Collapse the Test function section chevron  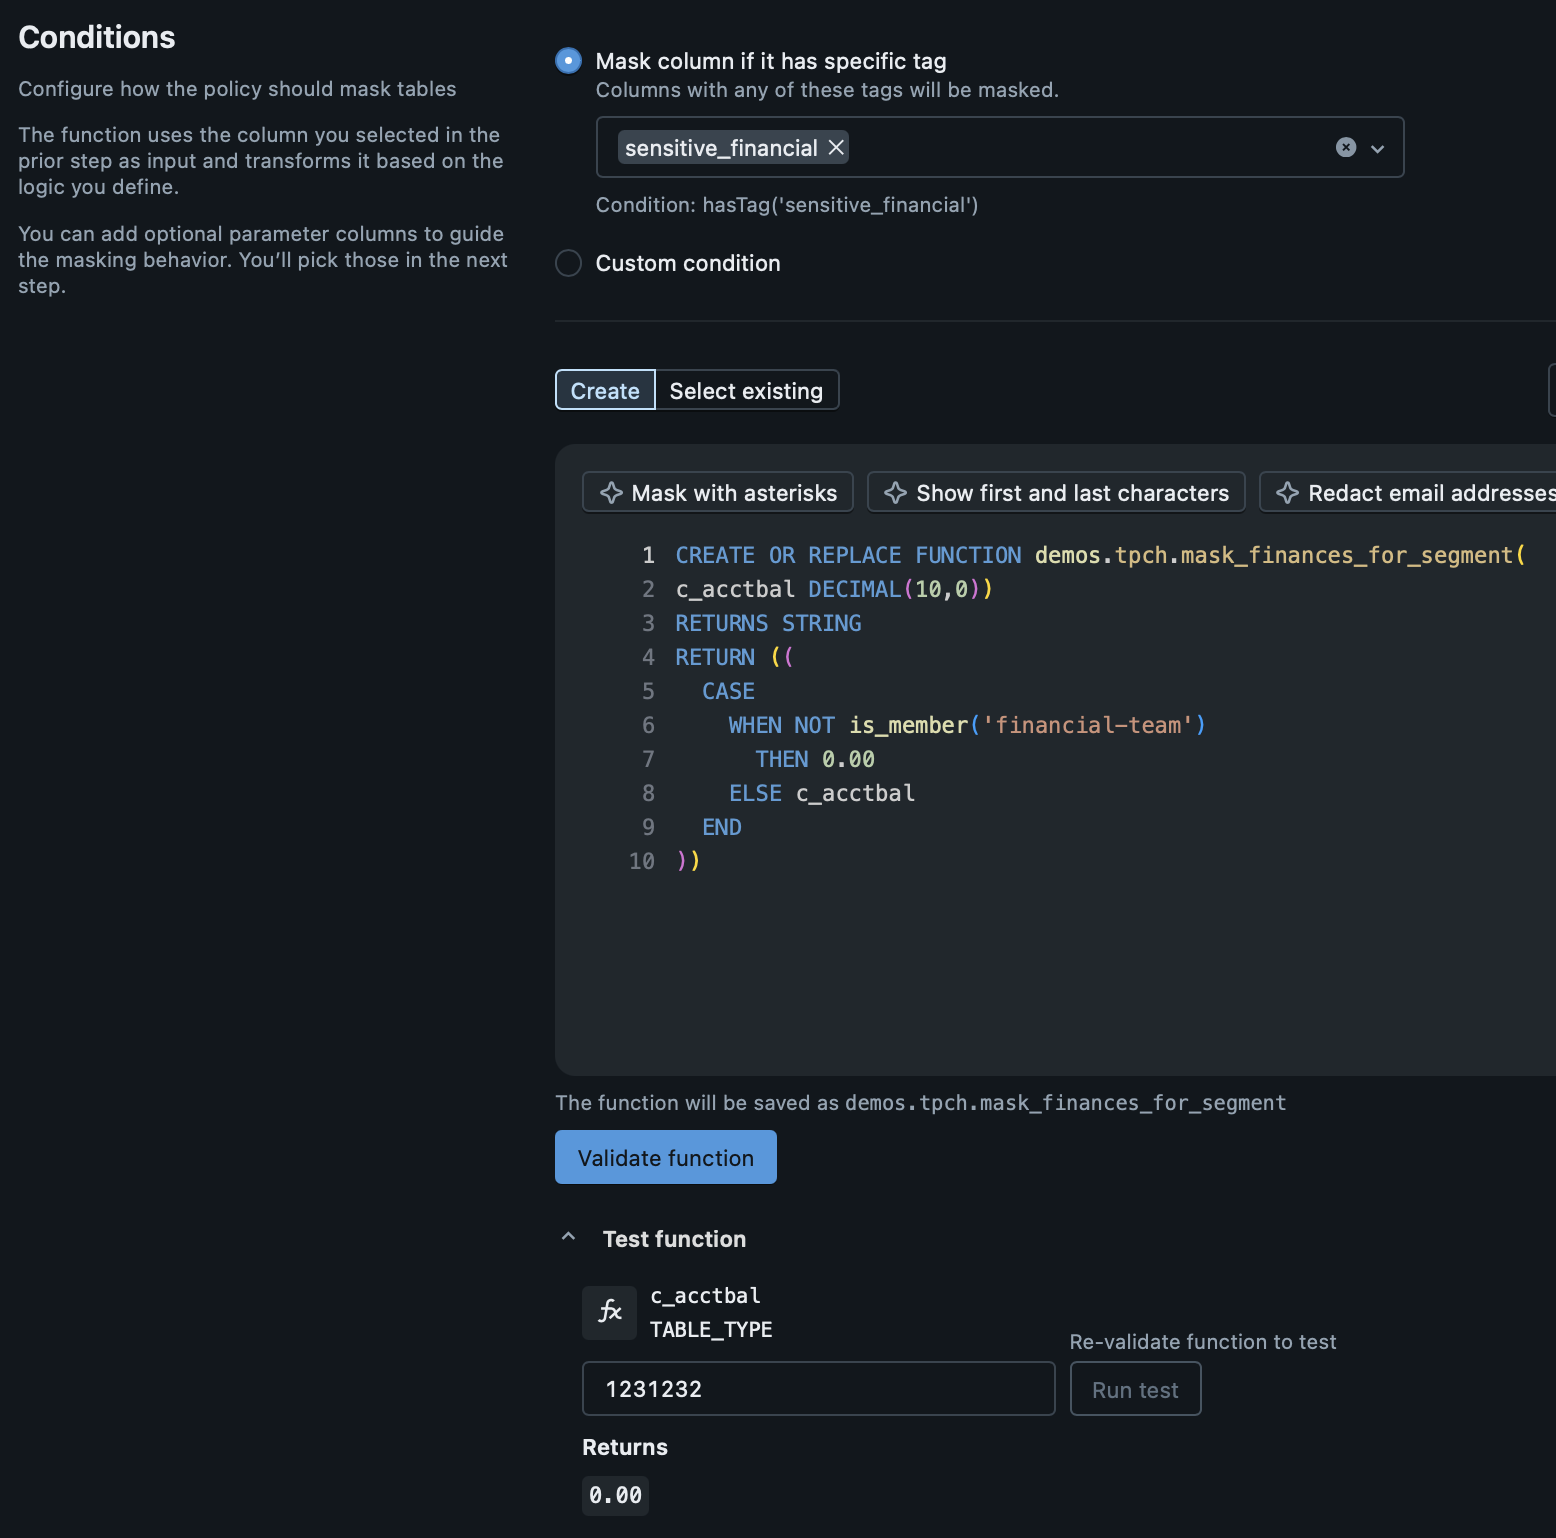pos(568,1238)
